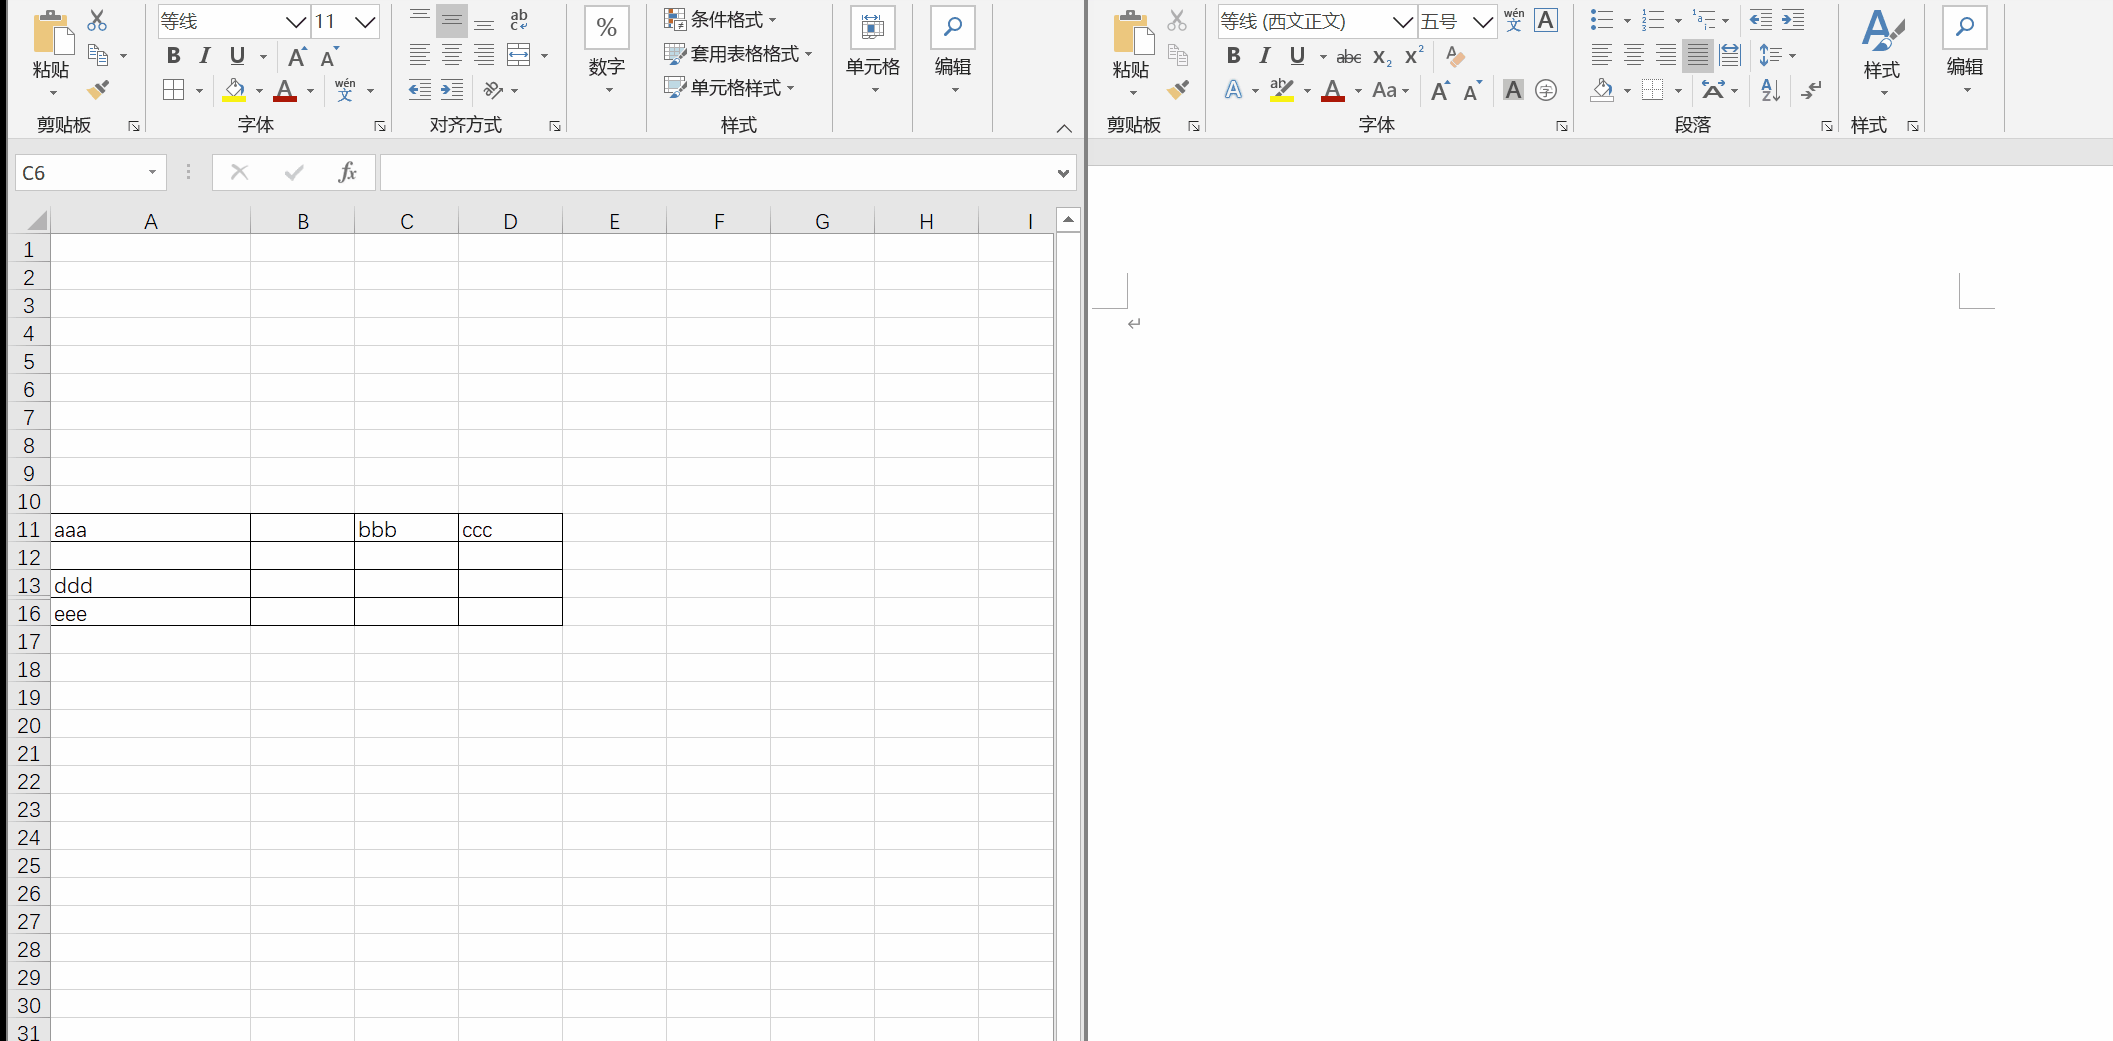Click Format Painter brush in Excel clipboard group
This screenshot has width=2113, height=1041.
coord(97,90)
